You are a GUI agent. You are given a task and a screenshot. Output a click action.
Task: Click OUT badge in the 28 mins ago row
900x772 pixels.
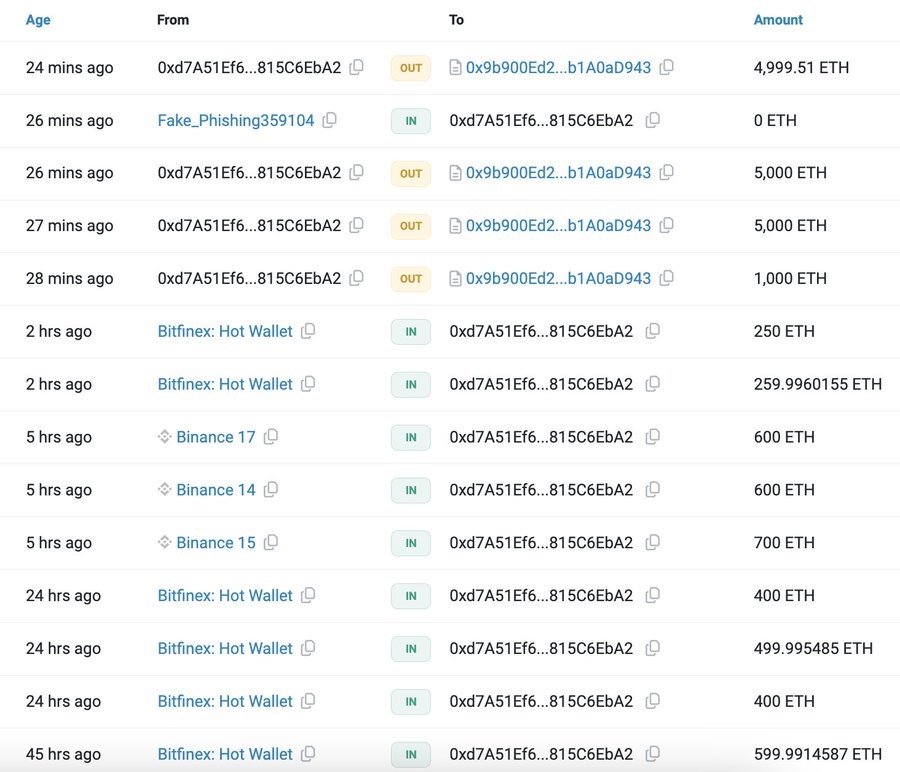pyautogui.click(x=411, y=279)
